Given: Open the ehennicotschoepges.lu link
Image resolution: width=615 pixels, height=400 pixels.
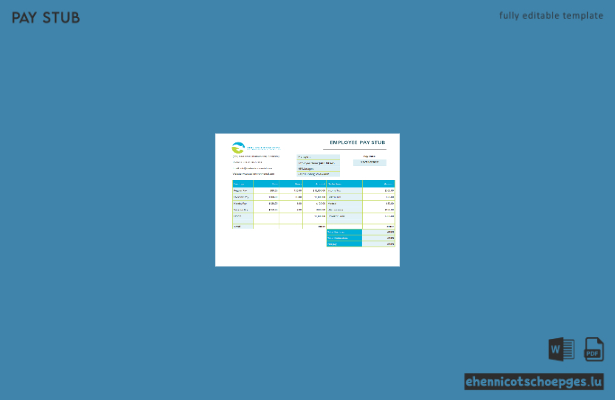Looking at the screenshot, I should click(x=534, y=382).
